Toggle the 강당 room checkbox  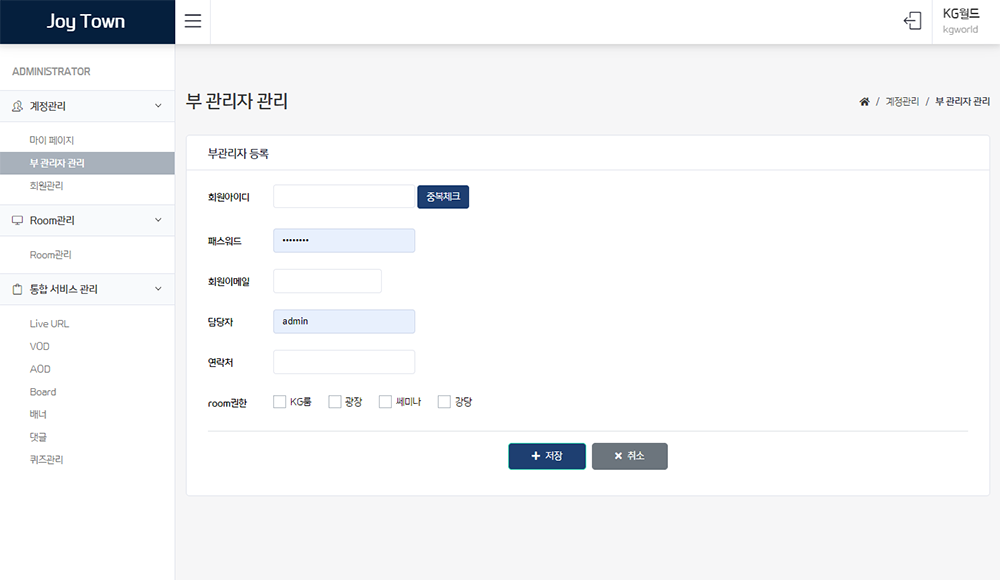(444, 402)
